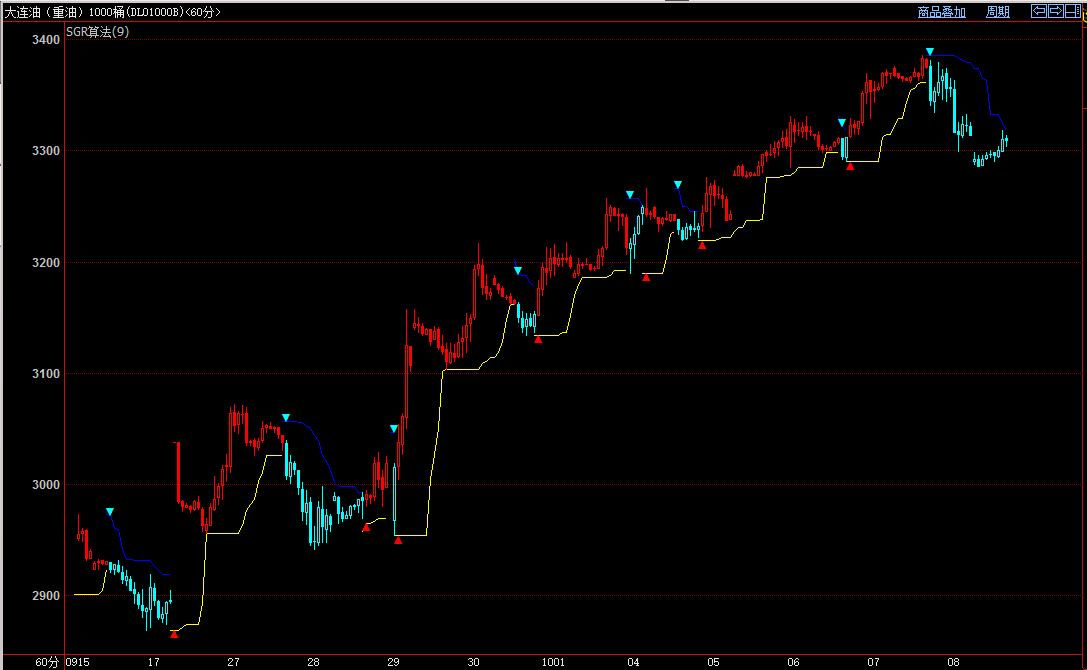Click the 27 date axis label
Image resolution: width=1087 pixels, height=670 pixels.
[x=234, y=662]
